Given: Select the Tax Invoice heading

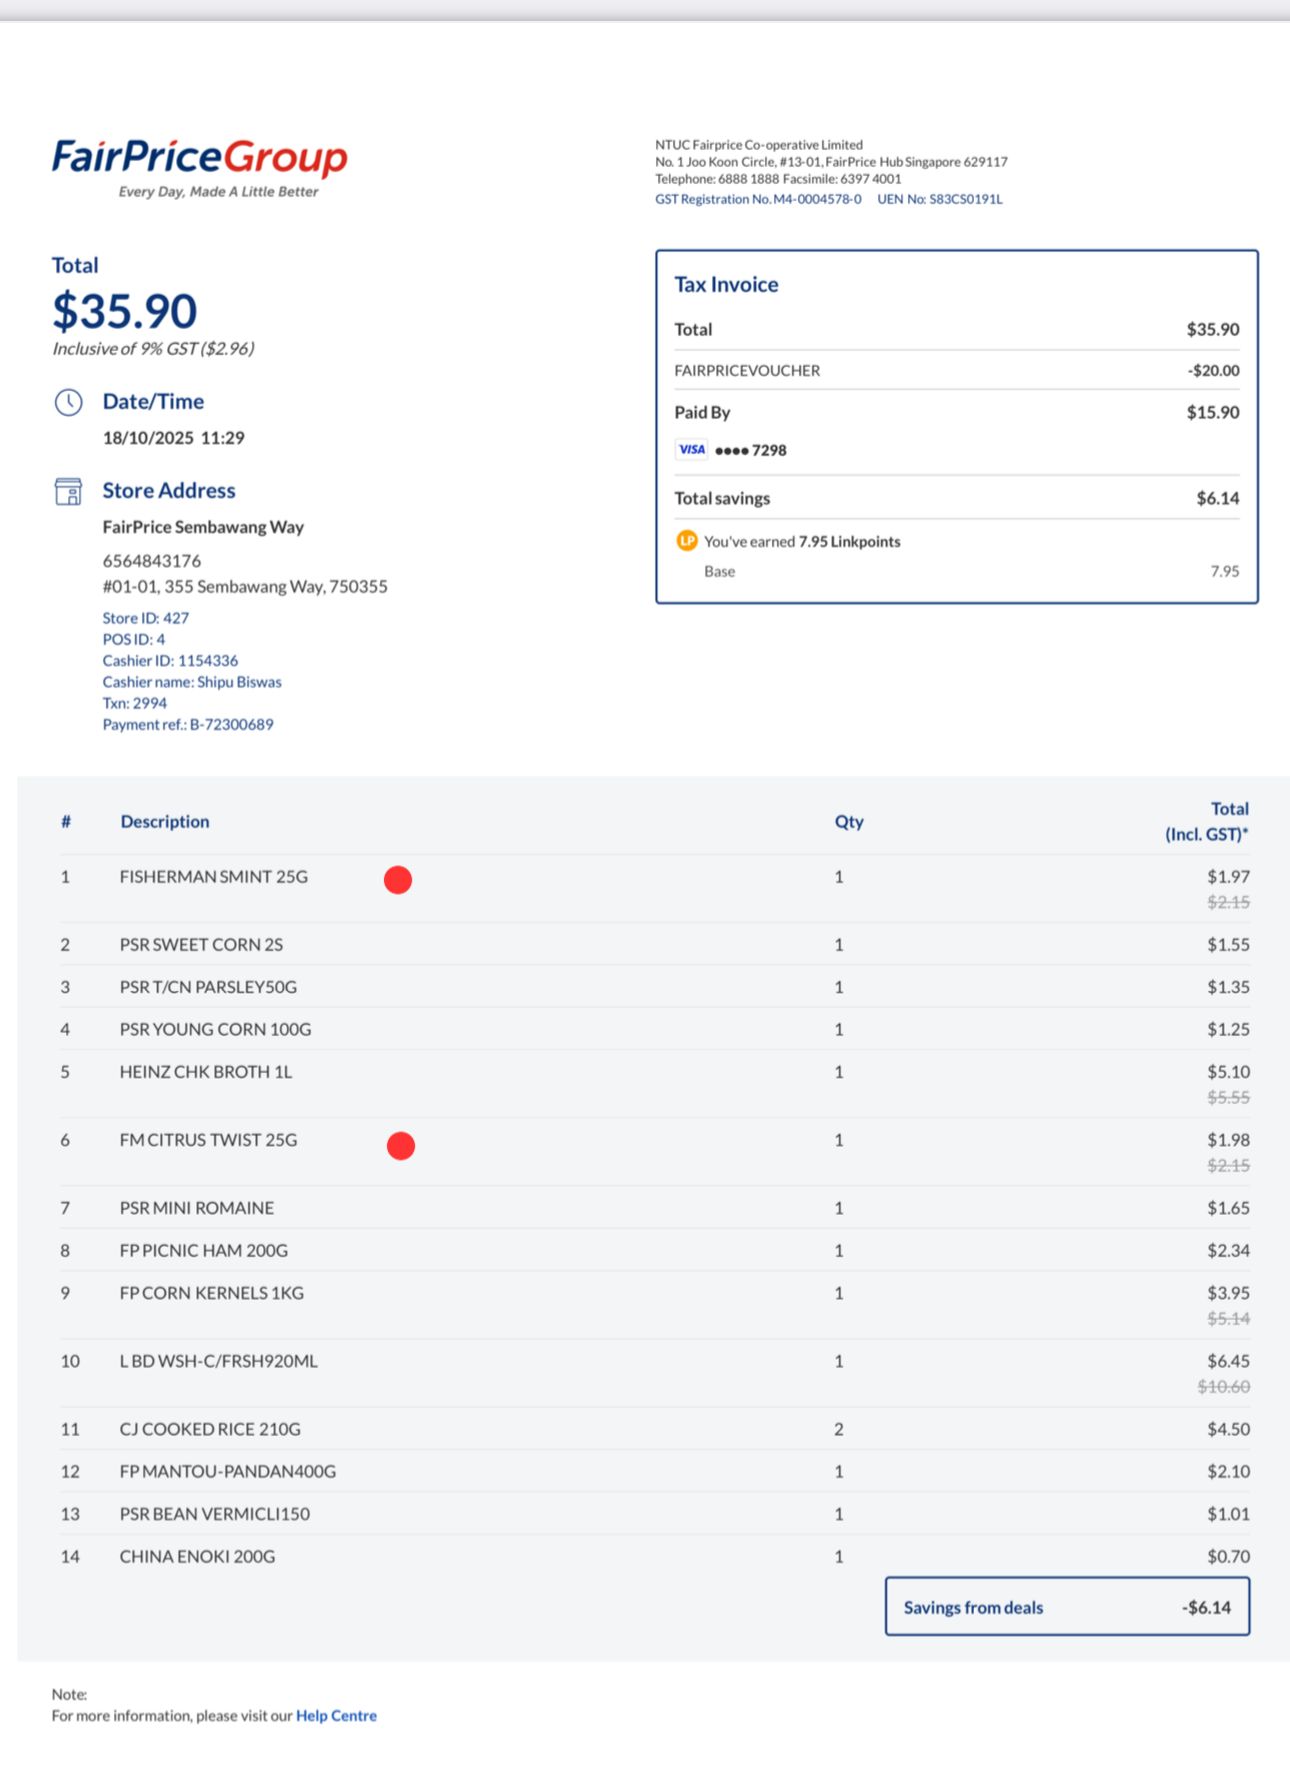Looking at the screenshot, I should pos(726,285).
